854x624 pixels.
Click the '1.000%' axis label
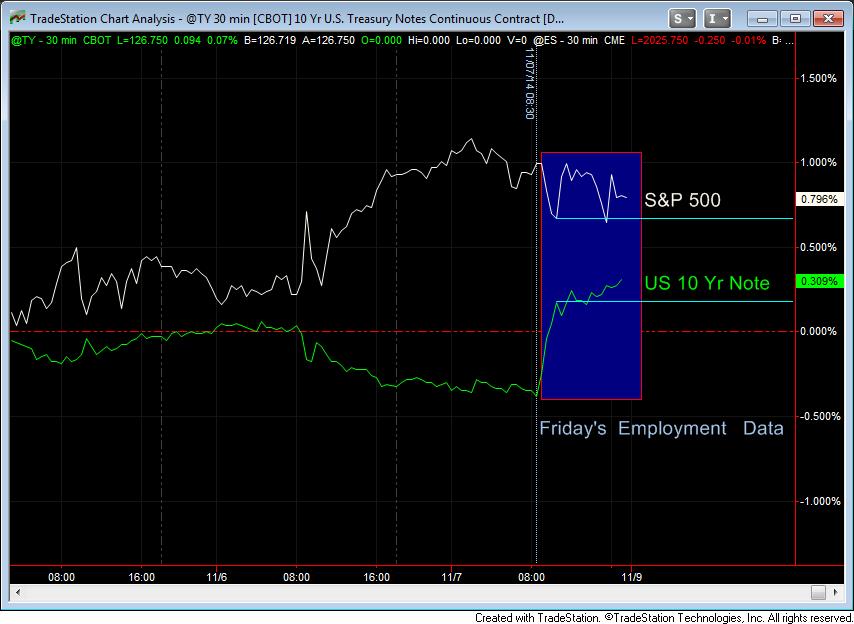pyautogui.click(x=818, y=162)
